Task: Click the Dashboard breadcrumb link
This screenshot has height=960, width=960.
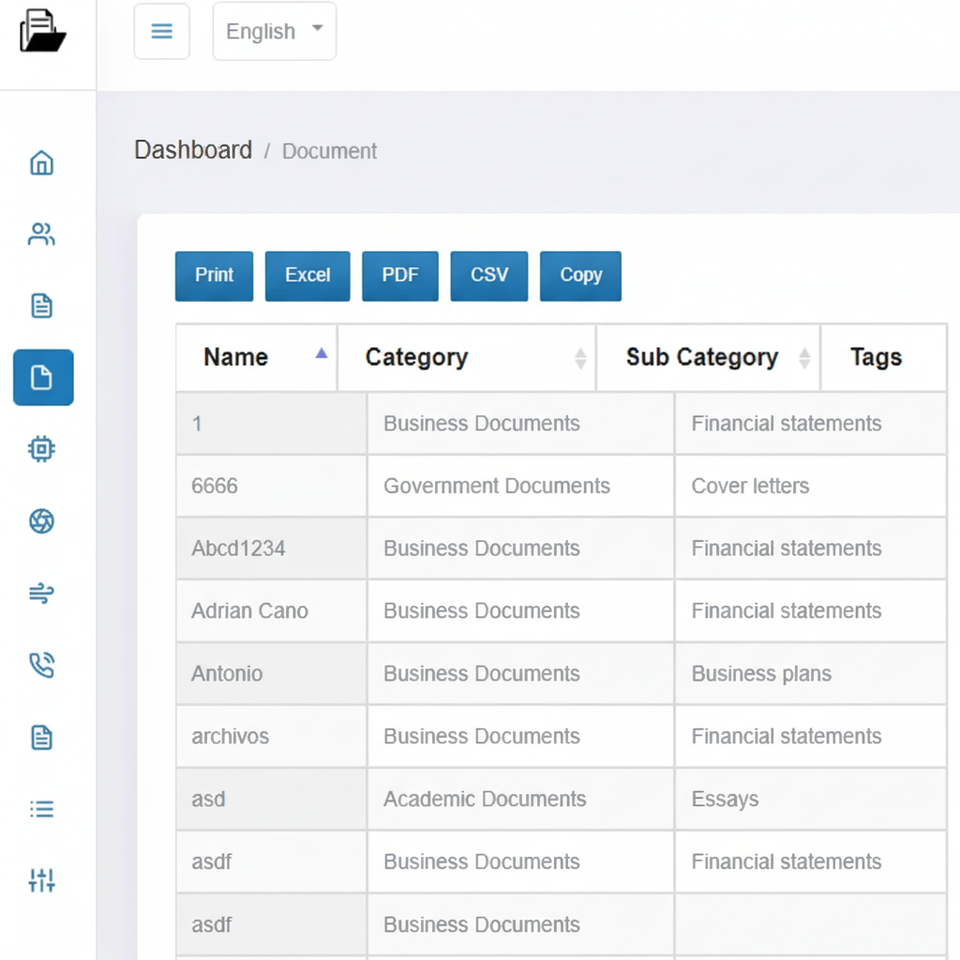Action: click(x=193, y=150)
